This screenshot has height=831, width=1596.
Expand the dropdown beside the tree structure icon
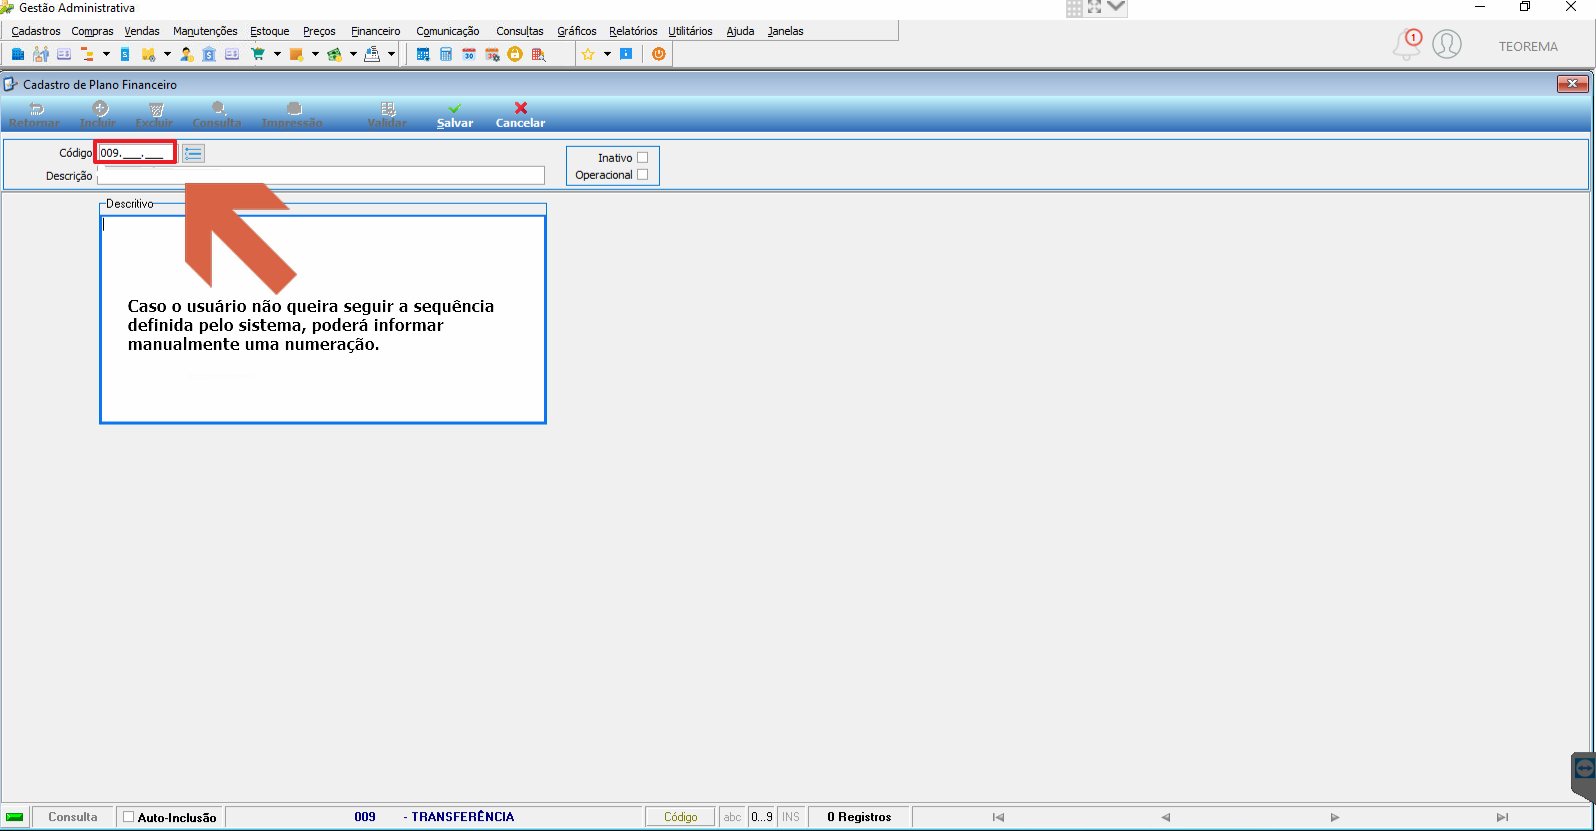(106, 54)
